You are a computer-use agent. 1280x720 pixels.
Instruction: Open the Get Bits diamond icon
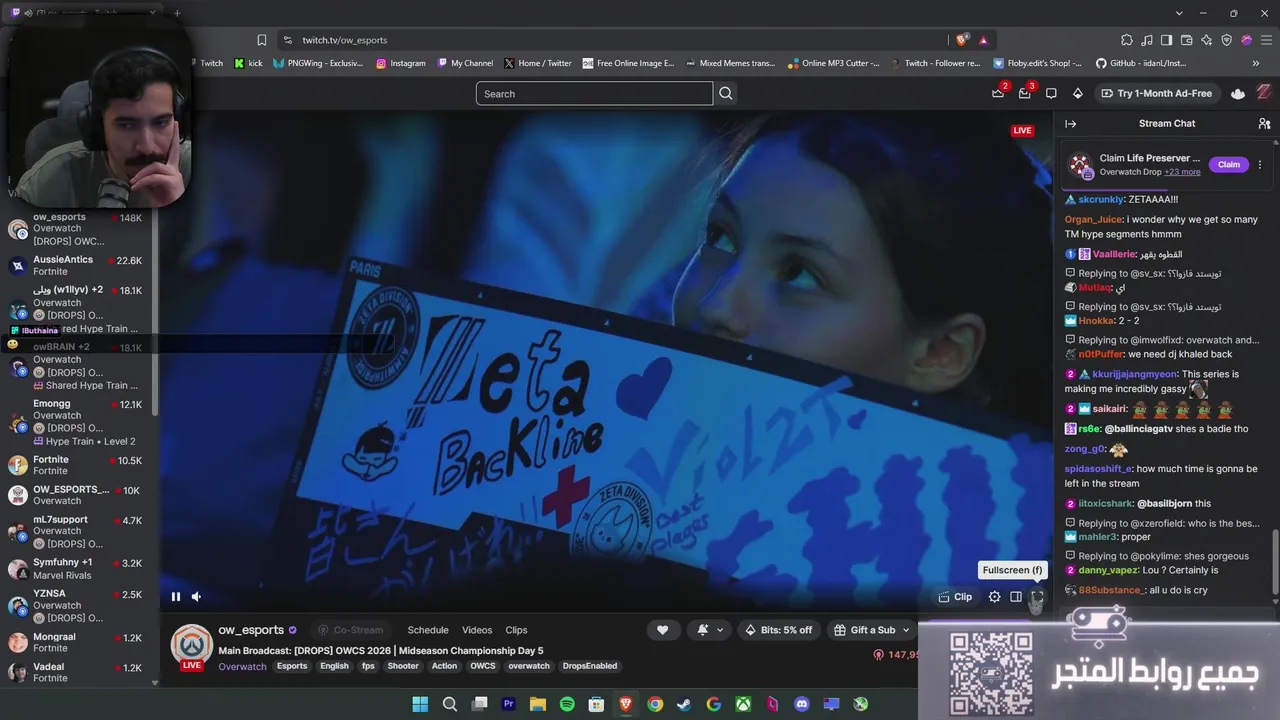click(1077, 93)
